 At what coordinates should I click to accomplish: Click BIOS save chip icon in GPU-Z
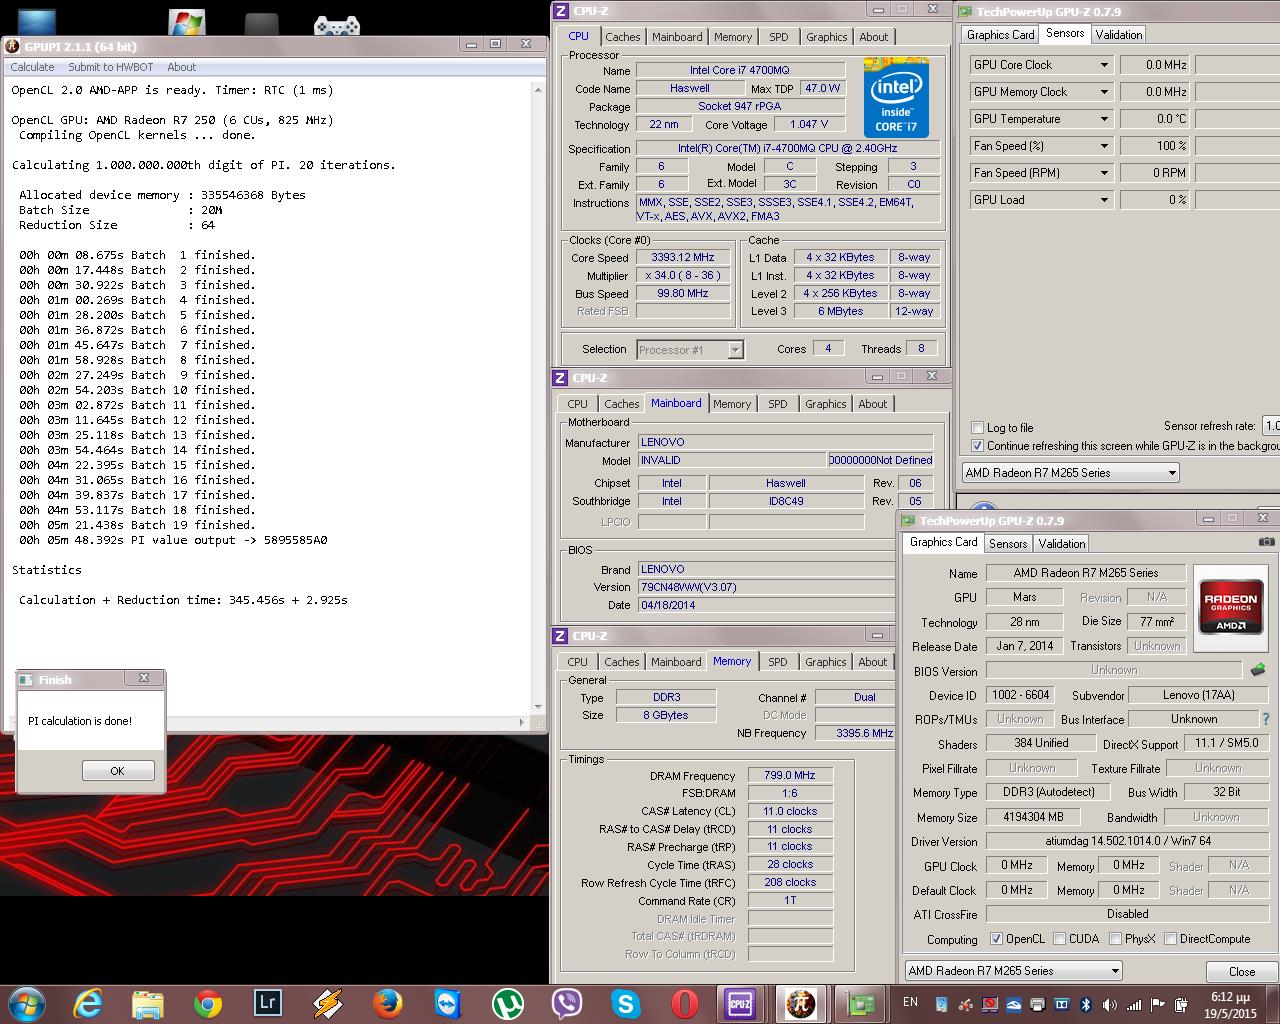(1258, 670)
